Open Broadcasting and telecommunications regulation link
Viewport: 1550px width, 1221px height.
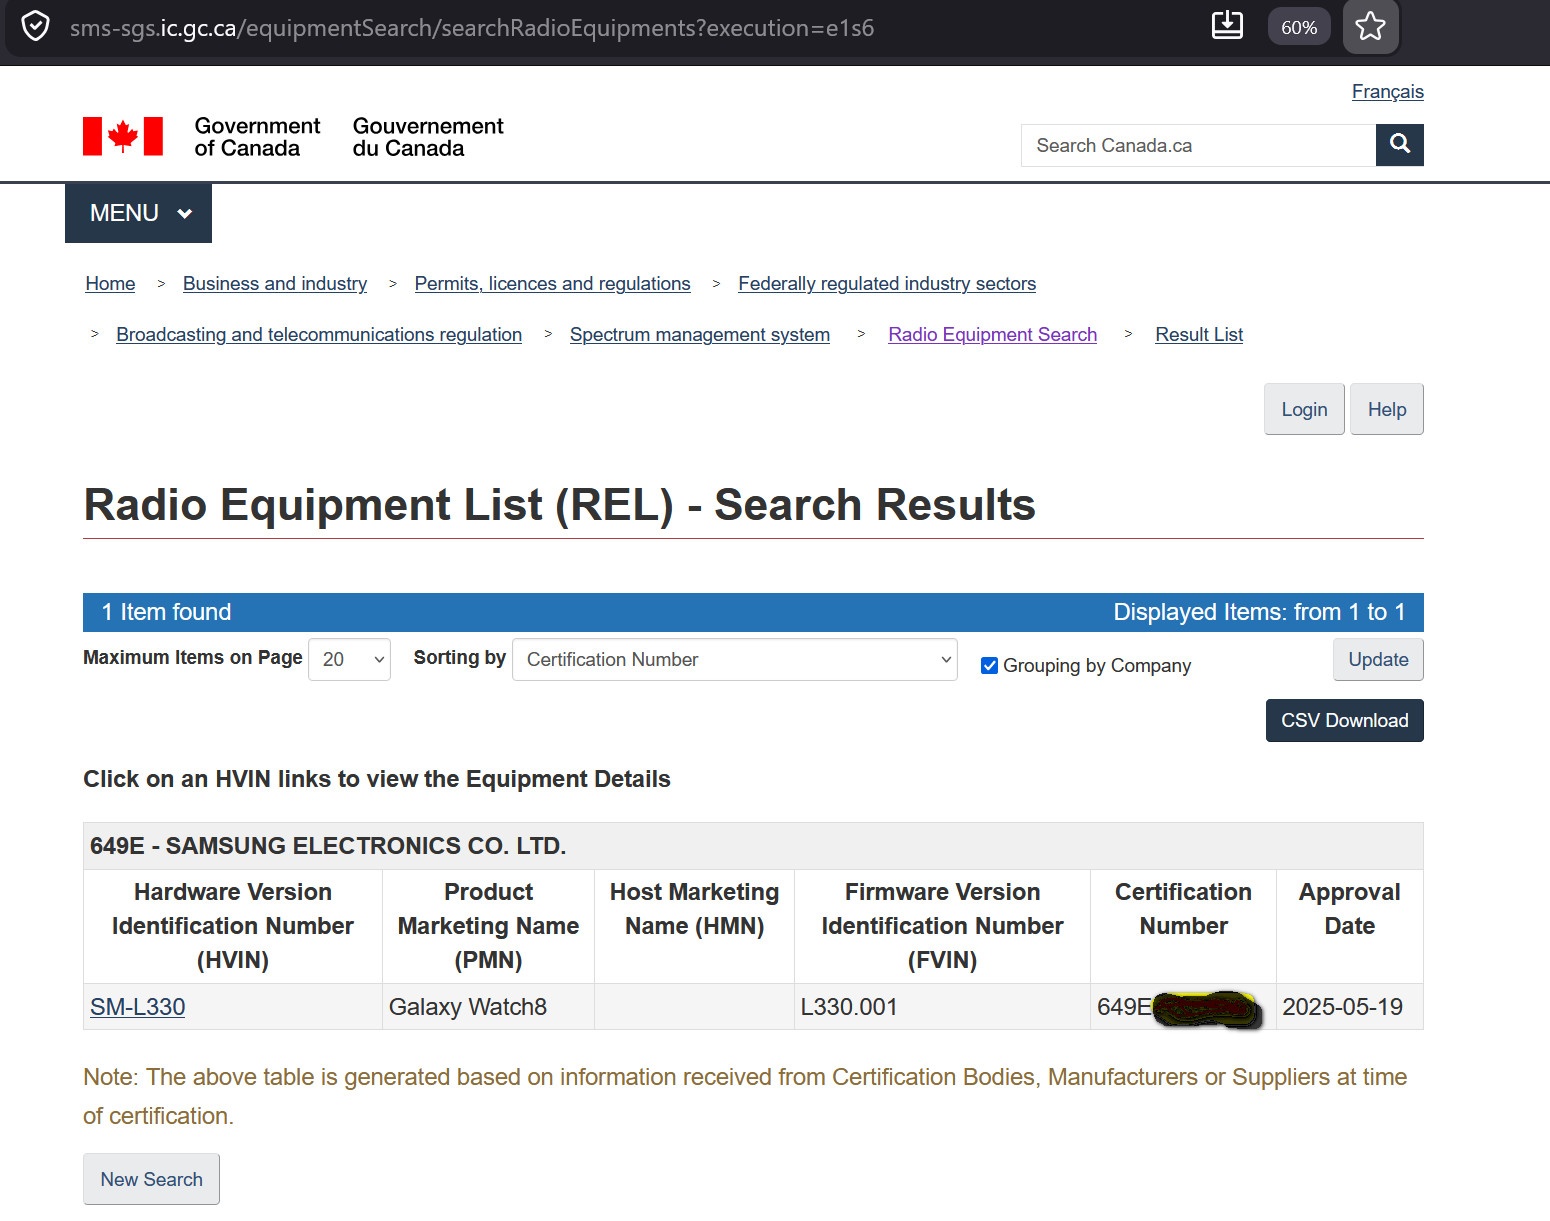319,335
